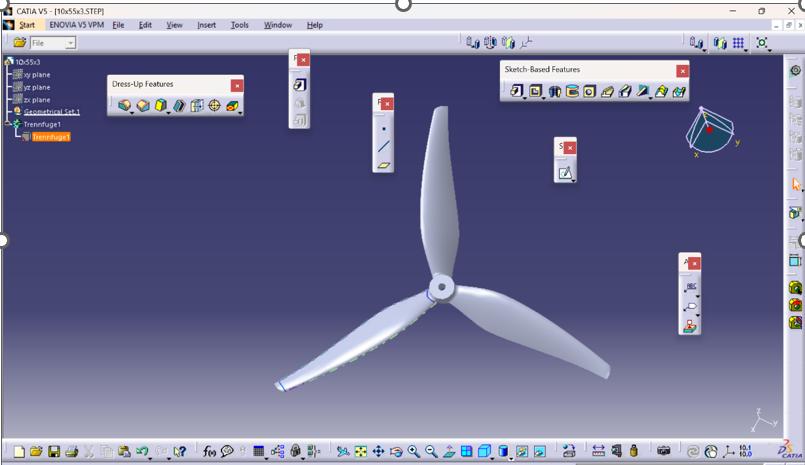
Task: Close the Sketch-Based Features toolbar
Action: 682,71
